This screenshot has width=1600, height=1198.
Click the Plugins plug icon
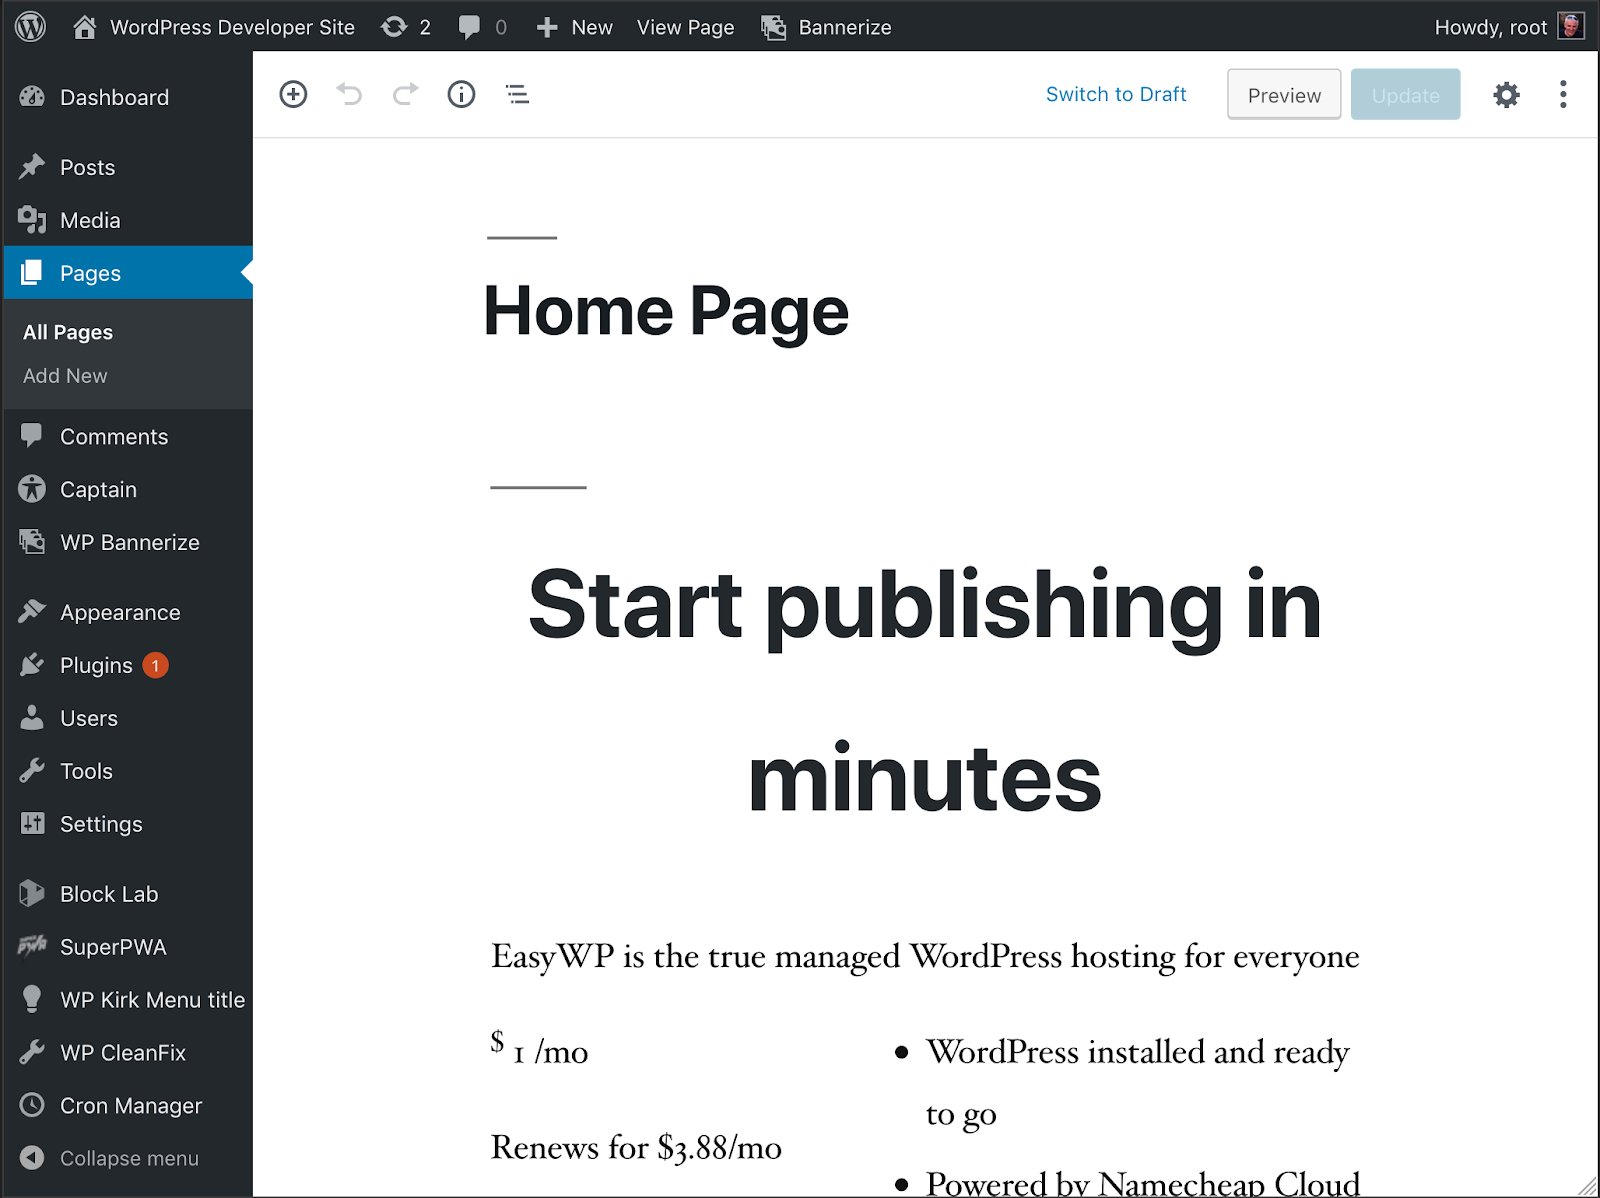32,665
